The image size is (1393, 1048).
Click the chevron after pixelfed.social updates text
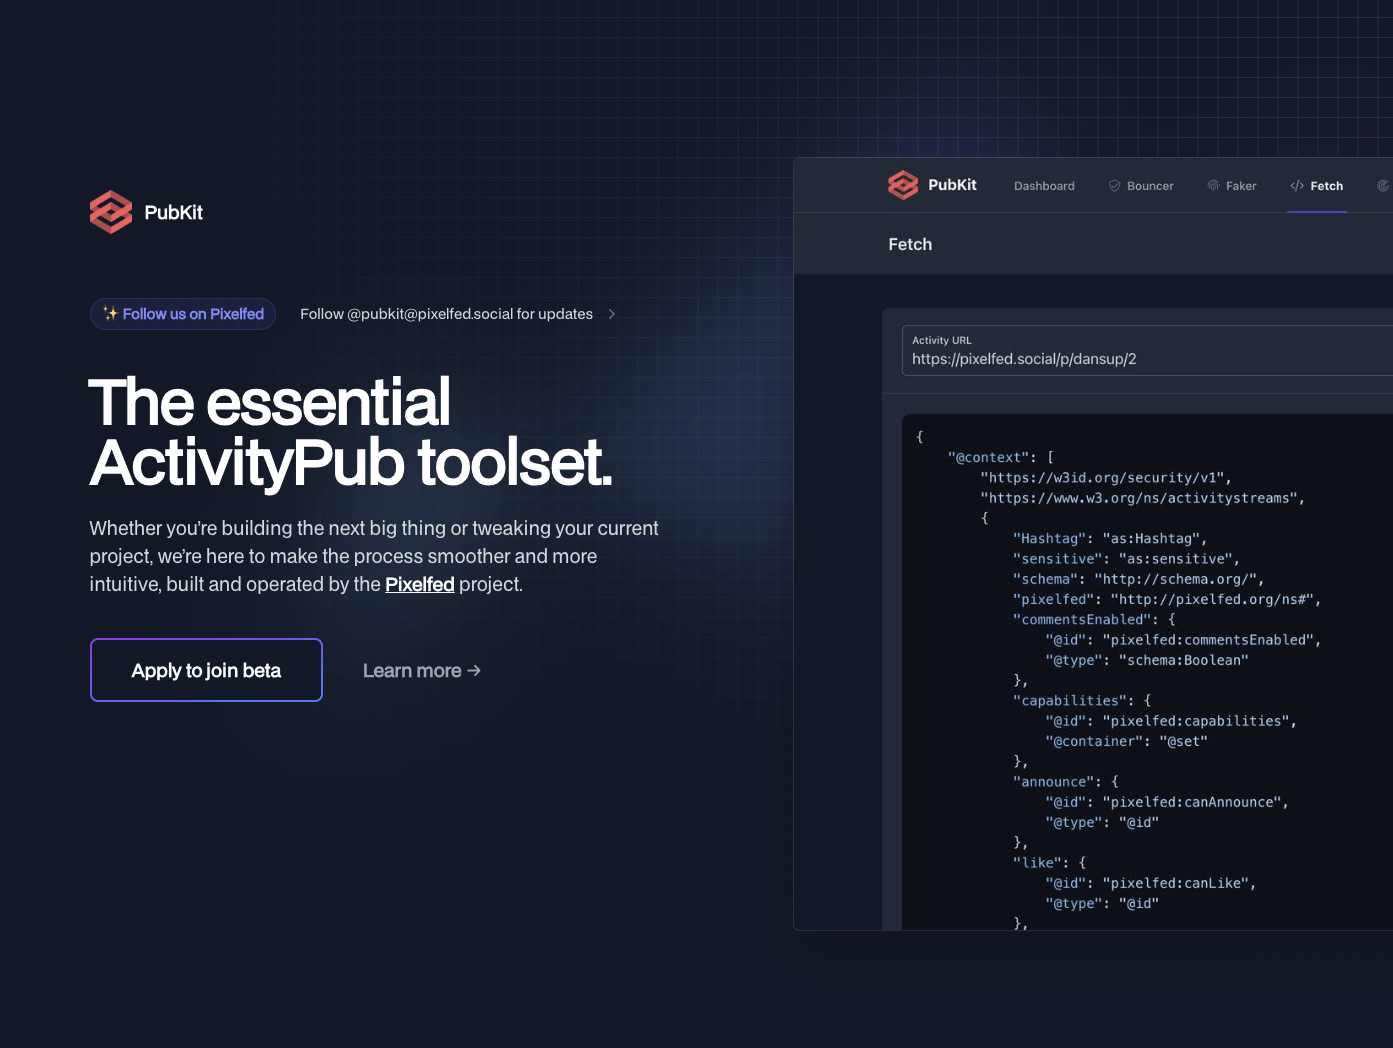612,314
